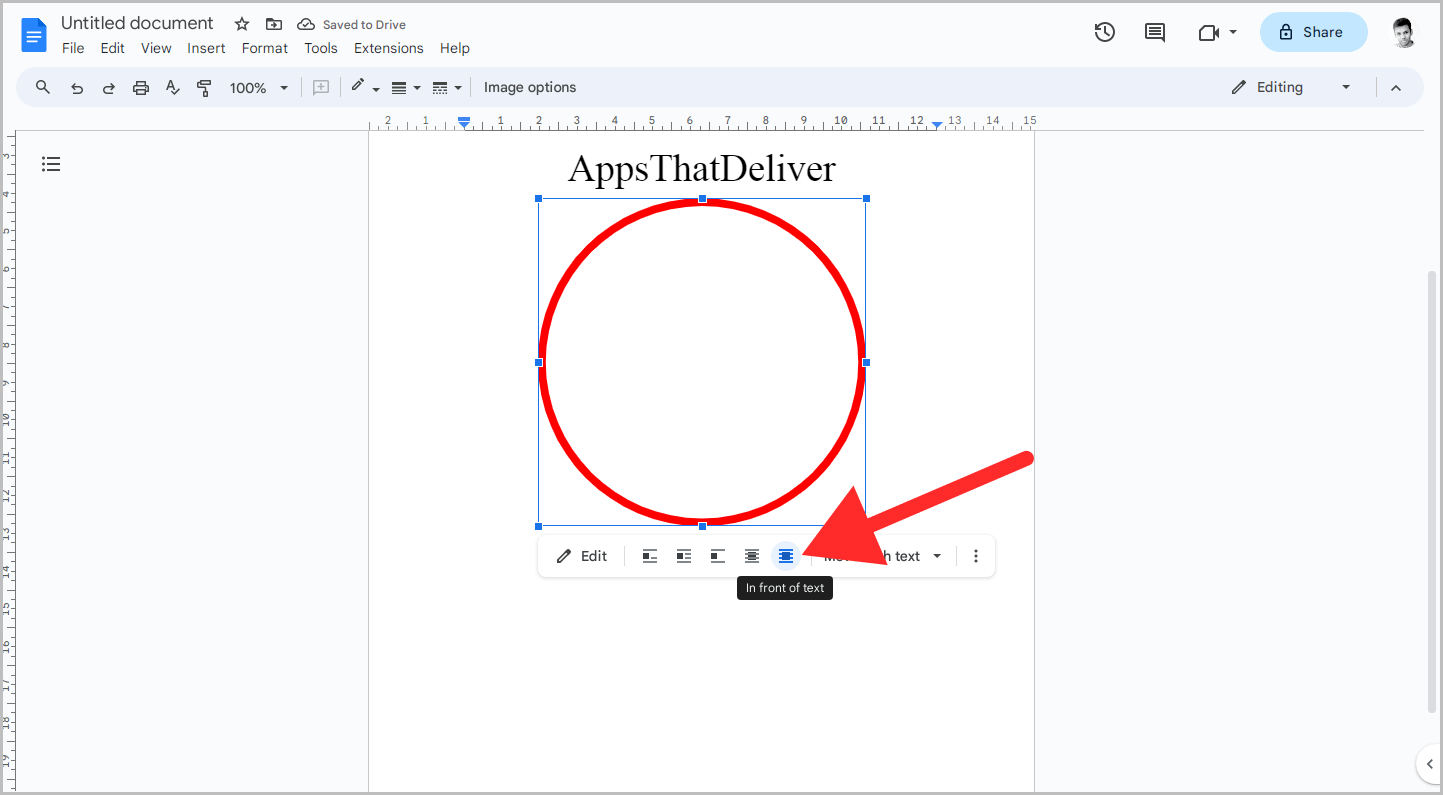Click the Edit button on image toolbar
1443x795 pixels.
pyautogui.click(x=581, y=556)
